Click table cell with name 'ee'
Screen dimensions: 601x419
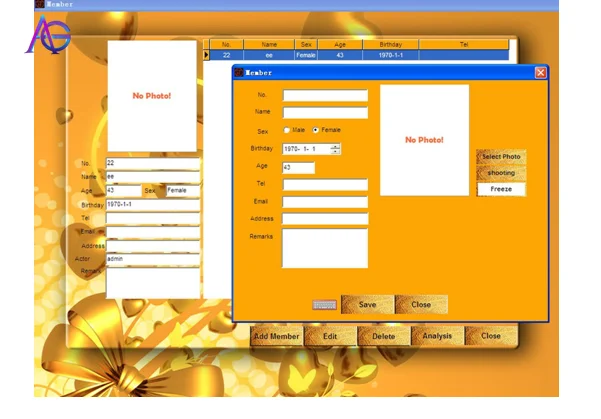click(x=269, y=55)
